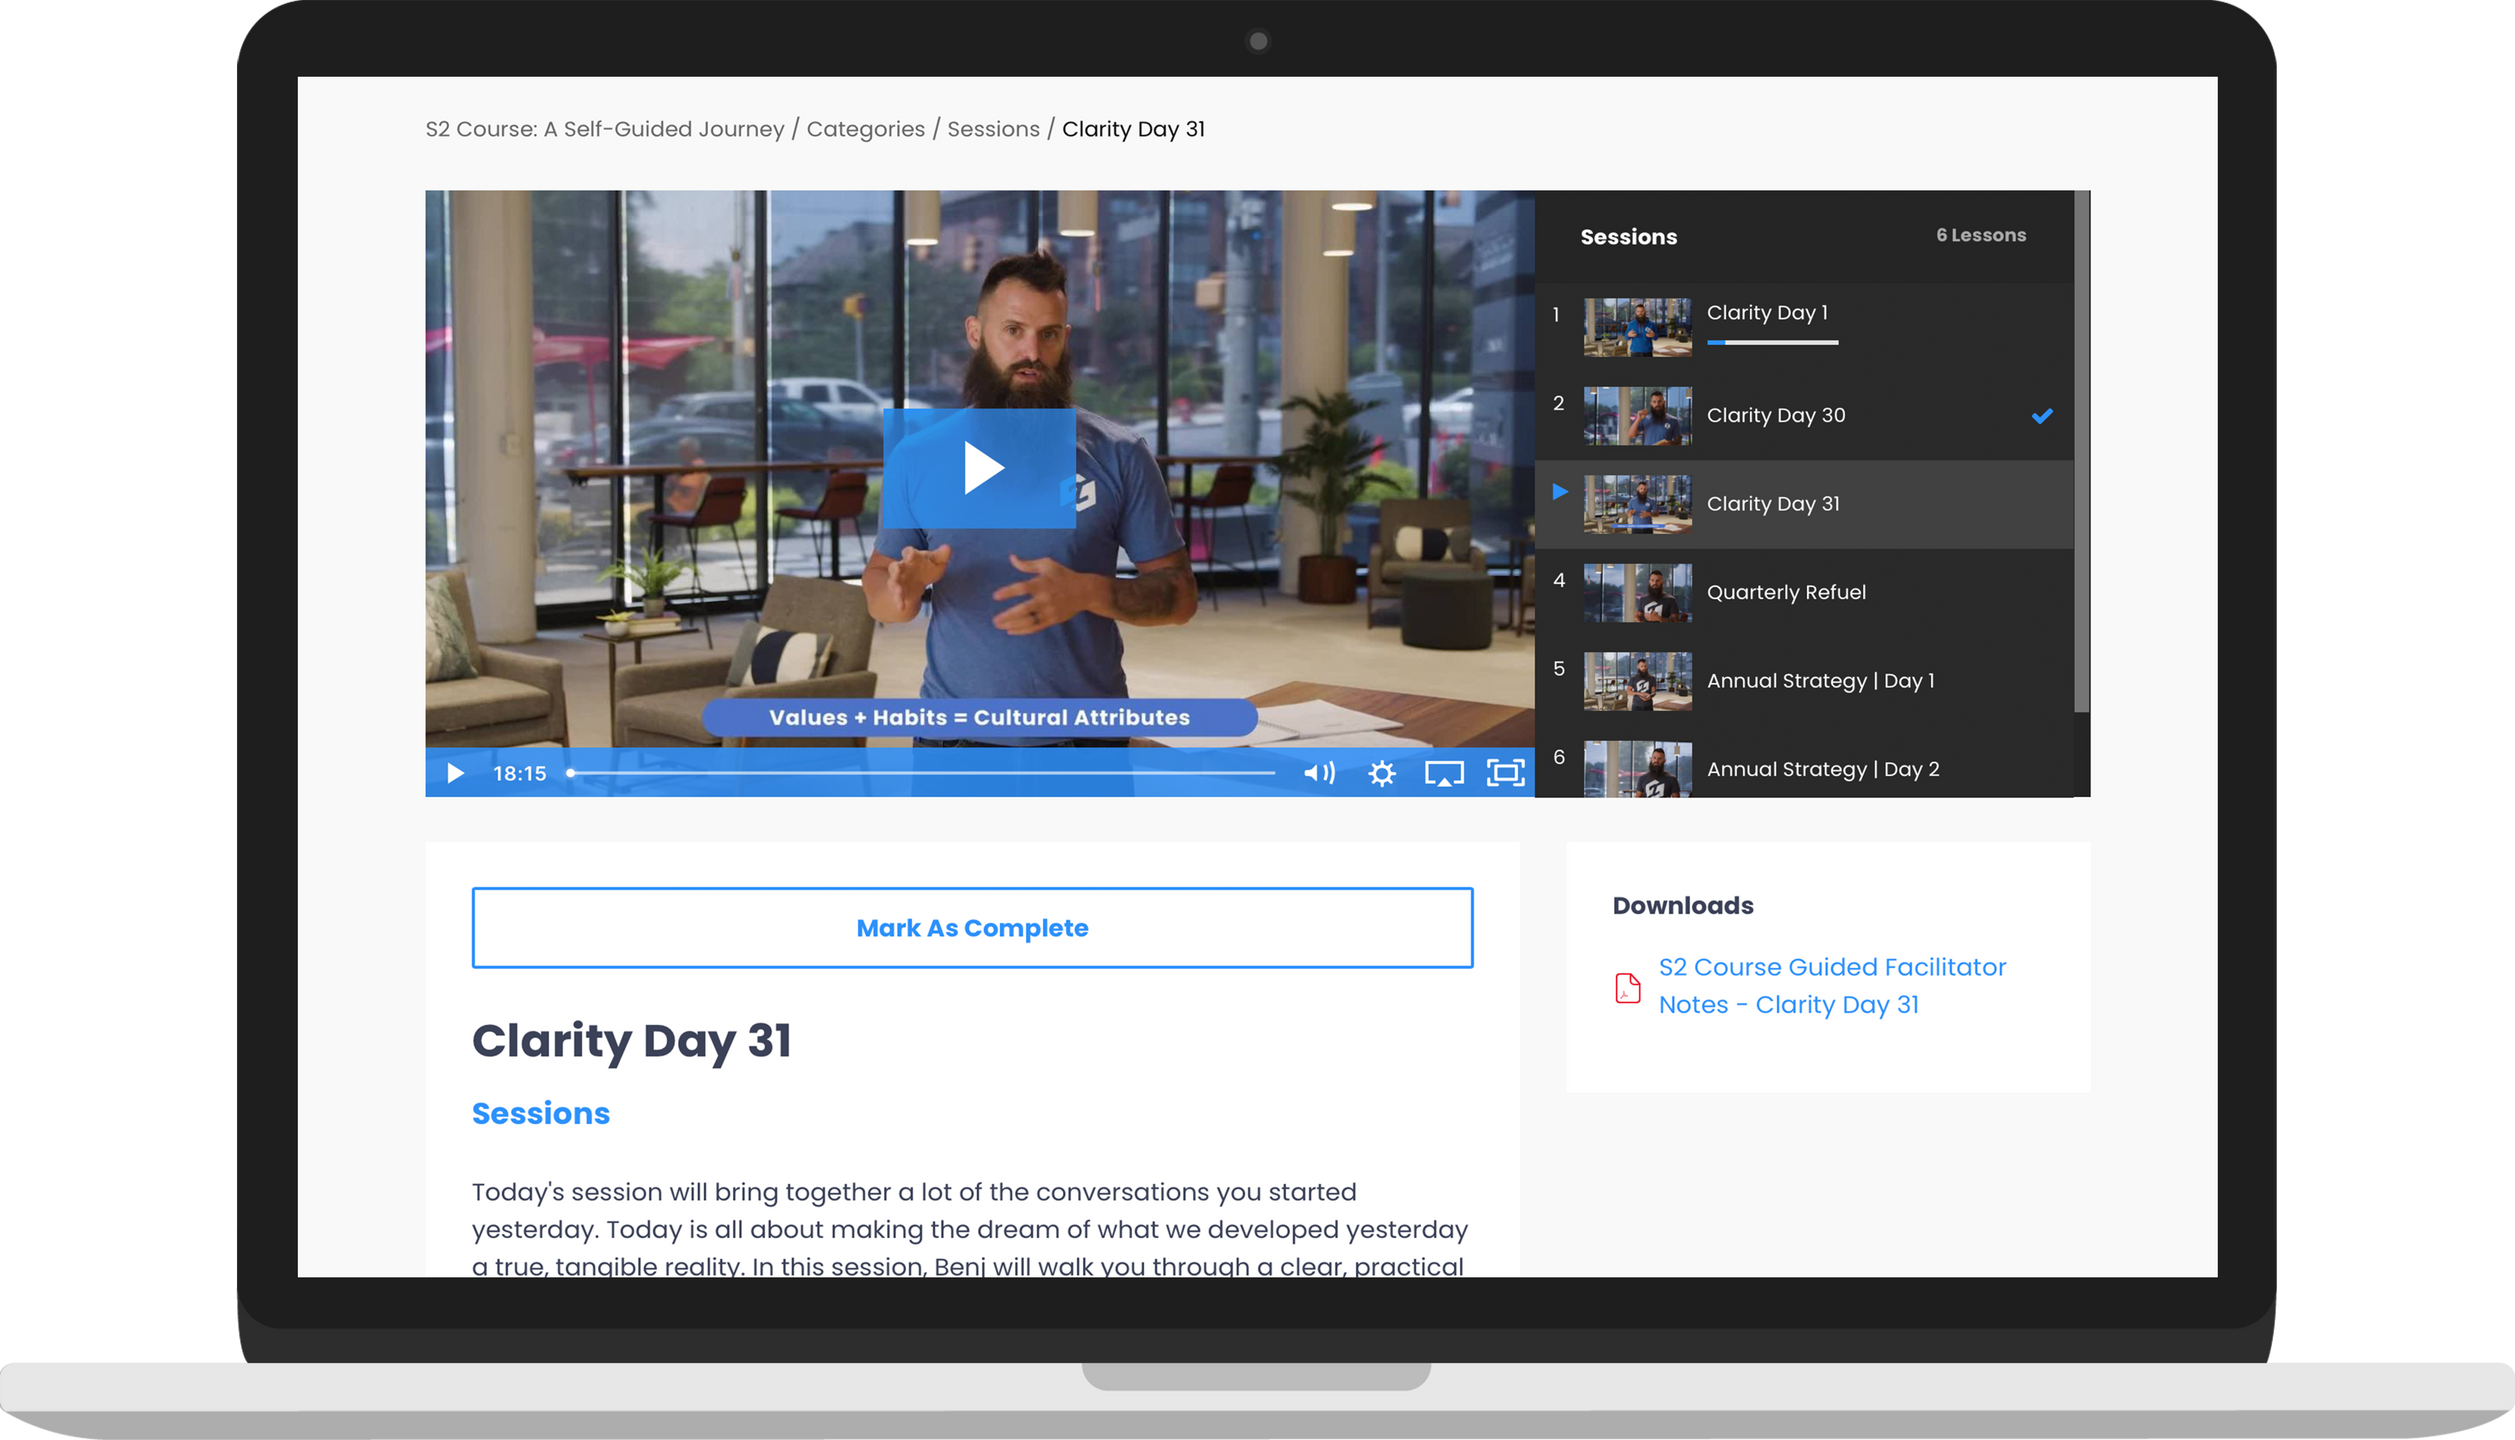Open S2 Course: A Self-Guided Journey breadcrumb

point(604,129)
